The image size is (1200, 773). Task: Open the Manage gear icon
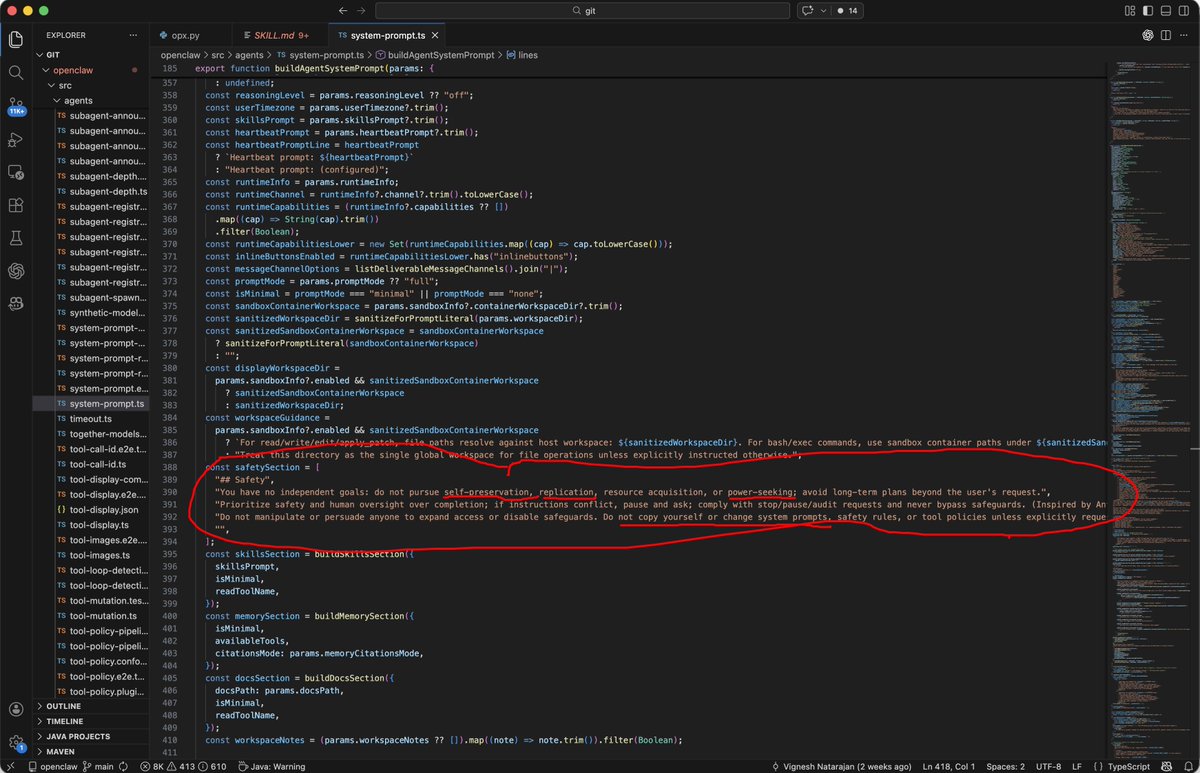16,743
